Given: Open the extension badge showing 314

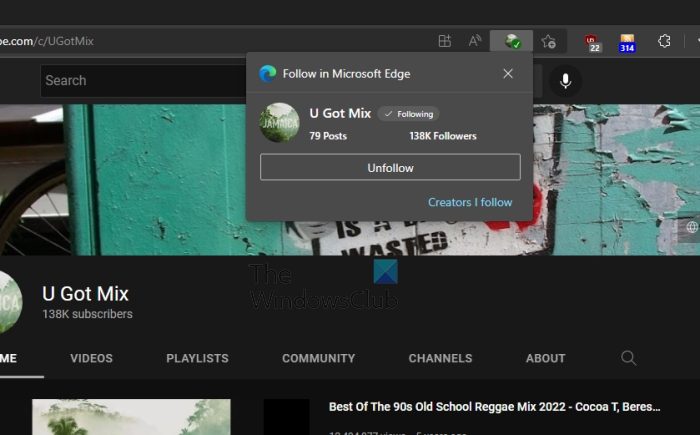Looking at the screenshot, I should [627, 43].
